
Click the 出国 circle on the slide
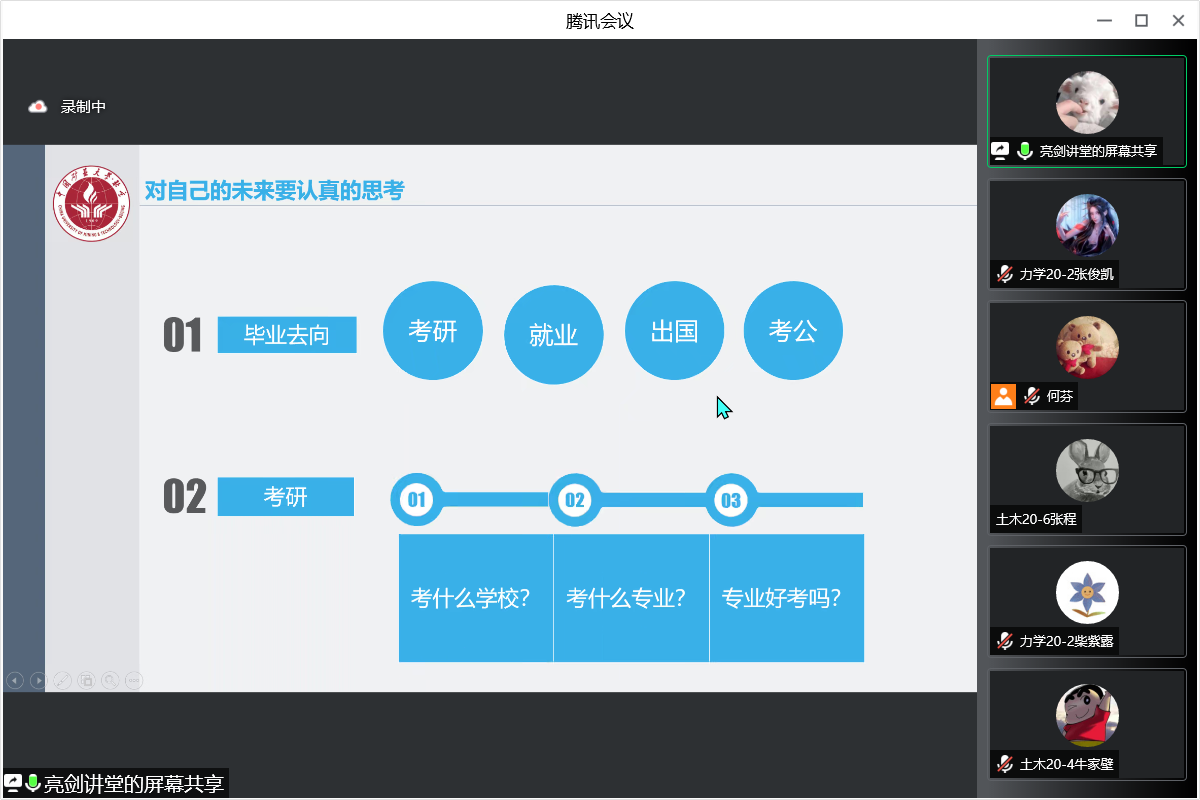pos(674,331)
